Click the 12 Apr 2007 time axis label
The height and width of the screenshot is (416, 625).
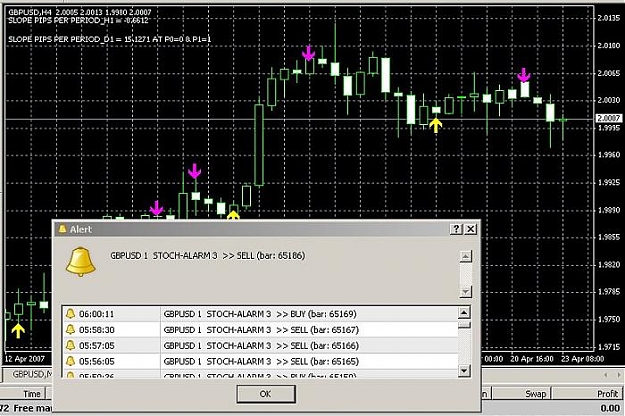[25, 359]
